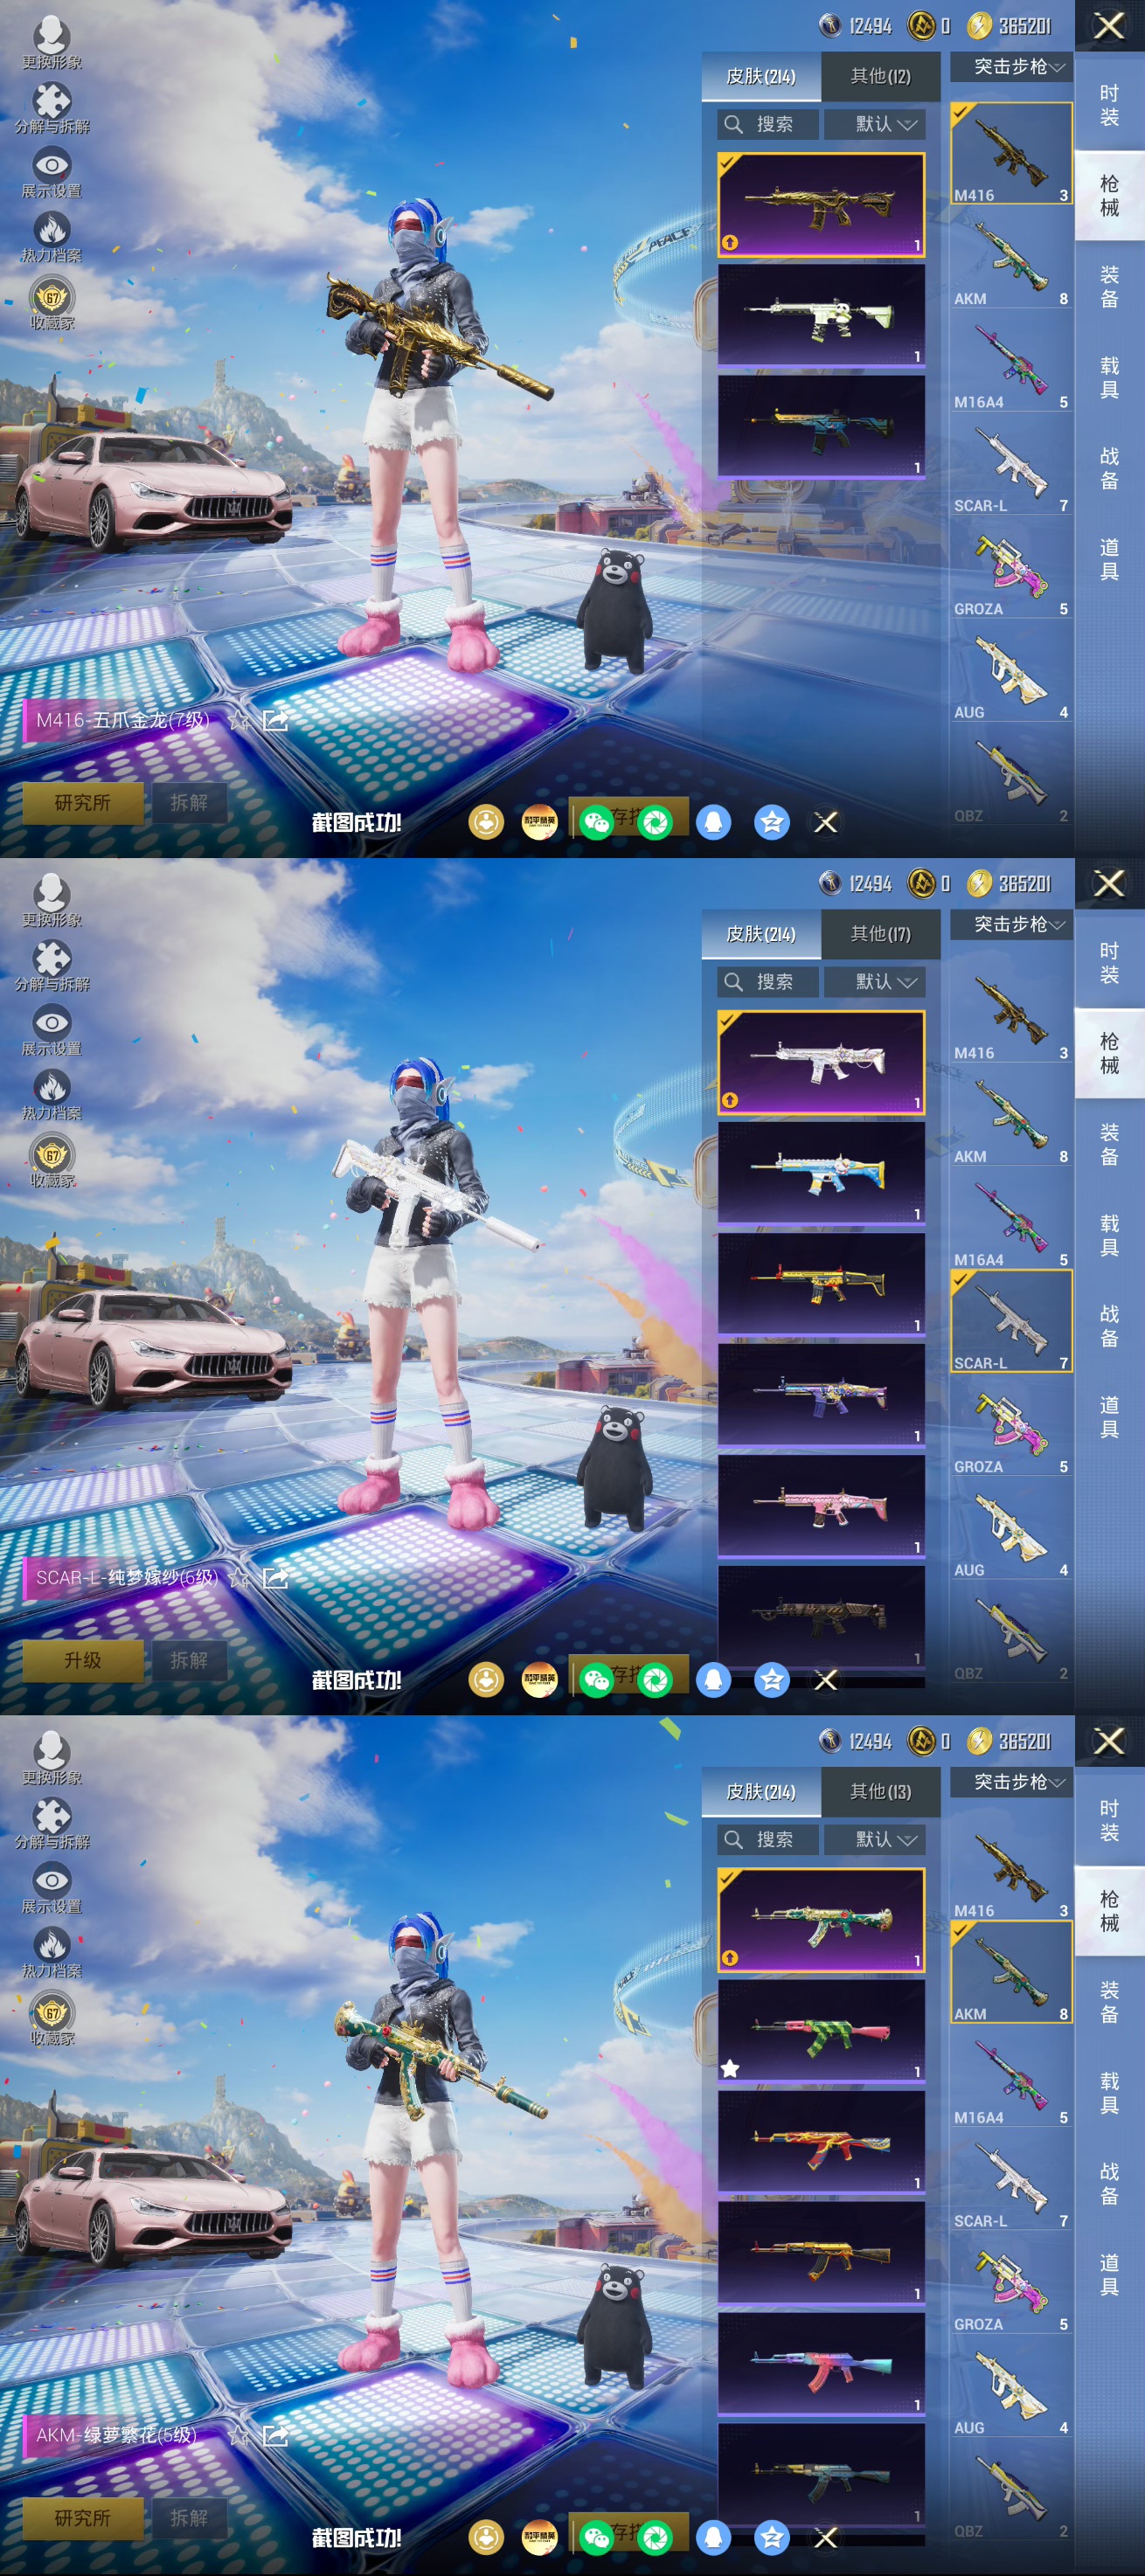Click 拆解 below M416-五爪金龙(7级)
Viewport: 1145px width, 2576px height.
click(189, 803)
